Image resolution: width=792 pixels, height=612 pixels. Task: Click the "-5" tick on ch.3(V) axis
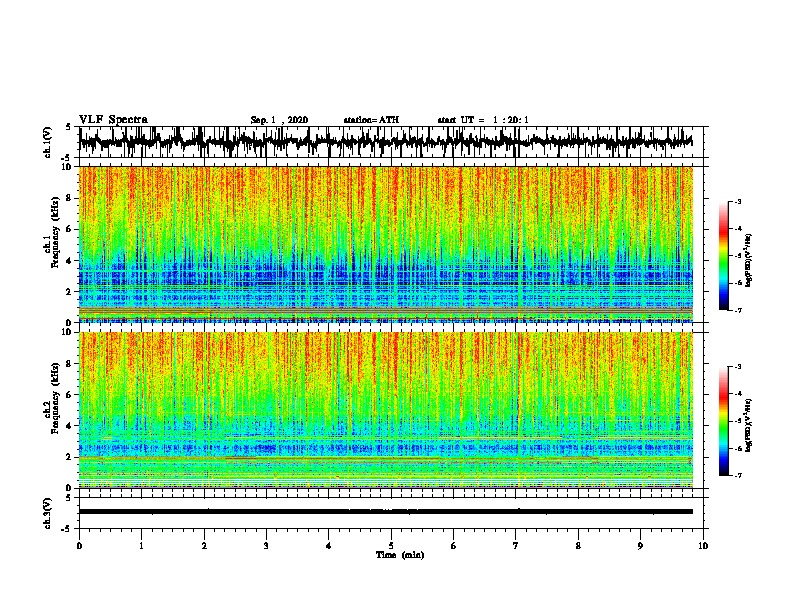click(x=68, y=529)
